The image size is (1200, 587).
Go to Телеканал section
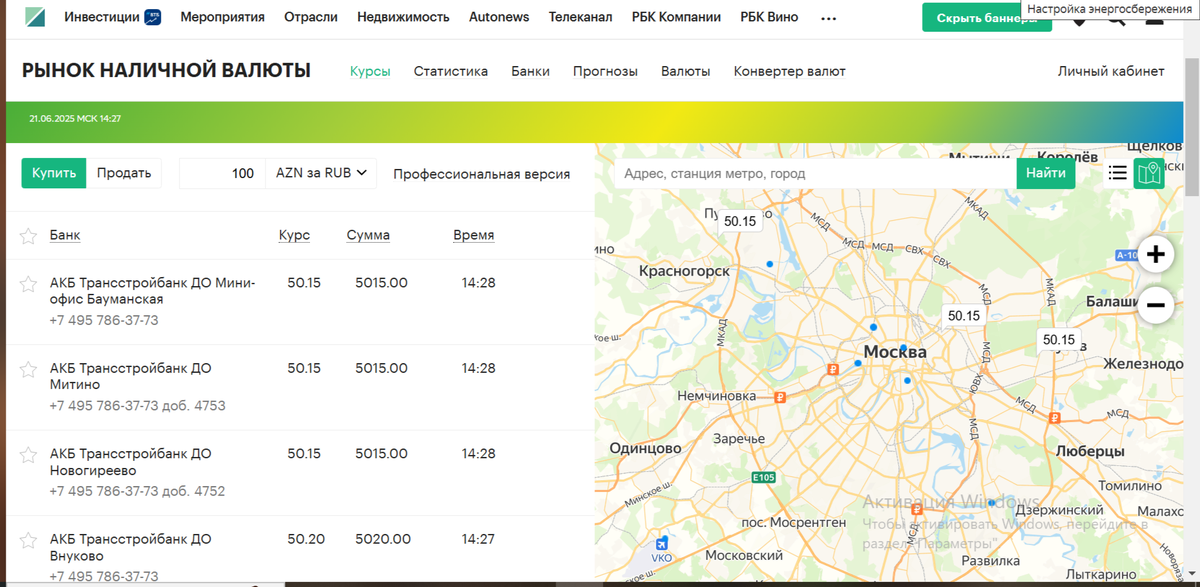581,17
